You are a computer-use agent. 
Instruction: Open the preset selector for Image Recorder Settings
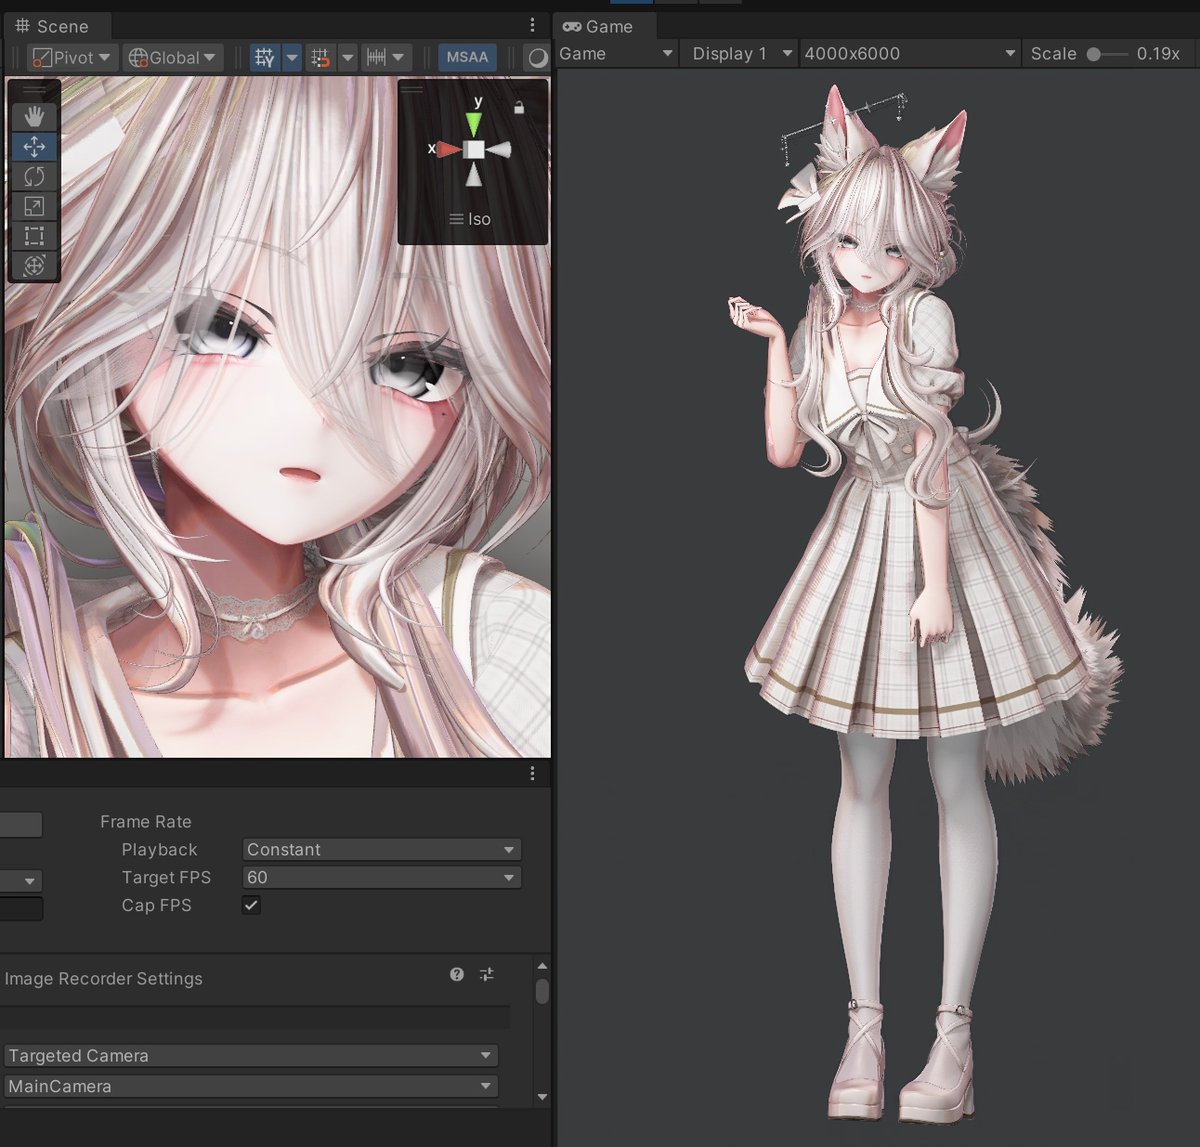(x=487, y=974)
